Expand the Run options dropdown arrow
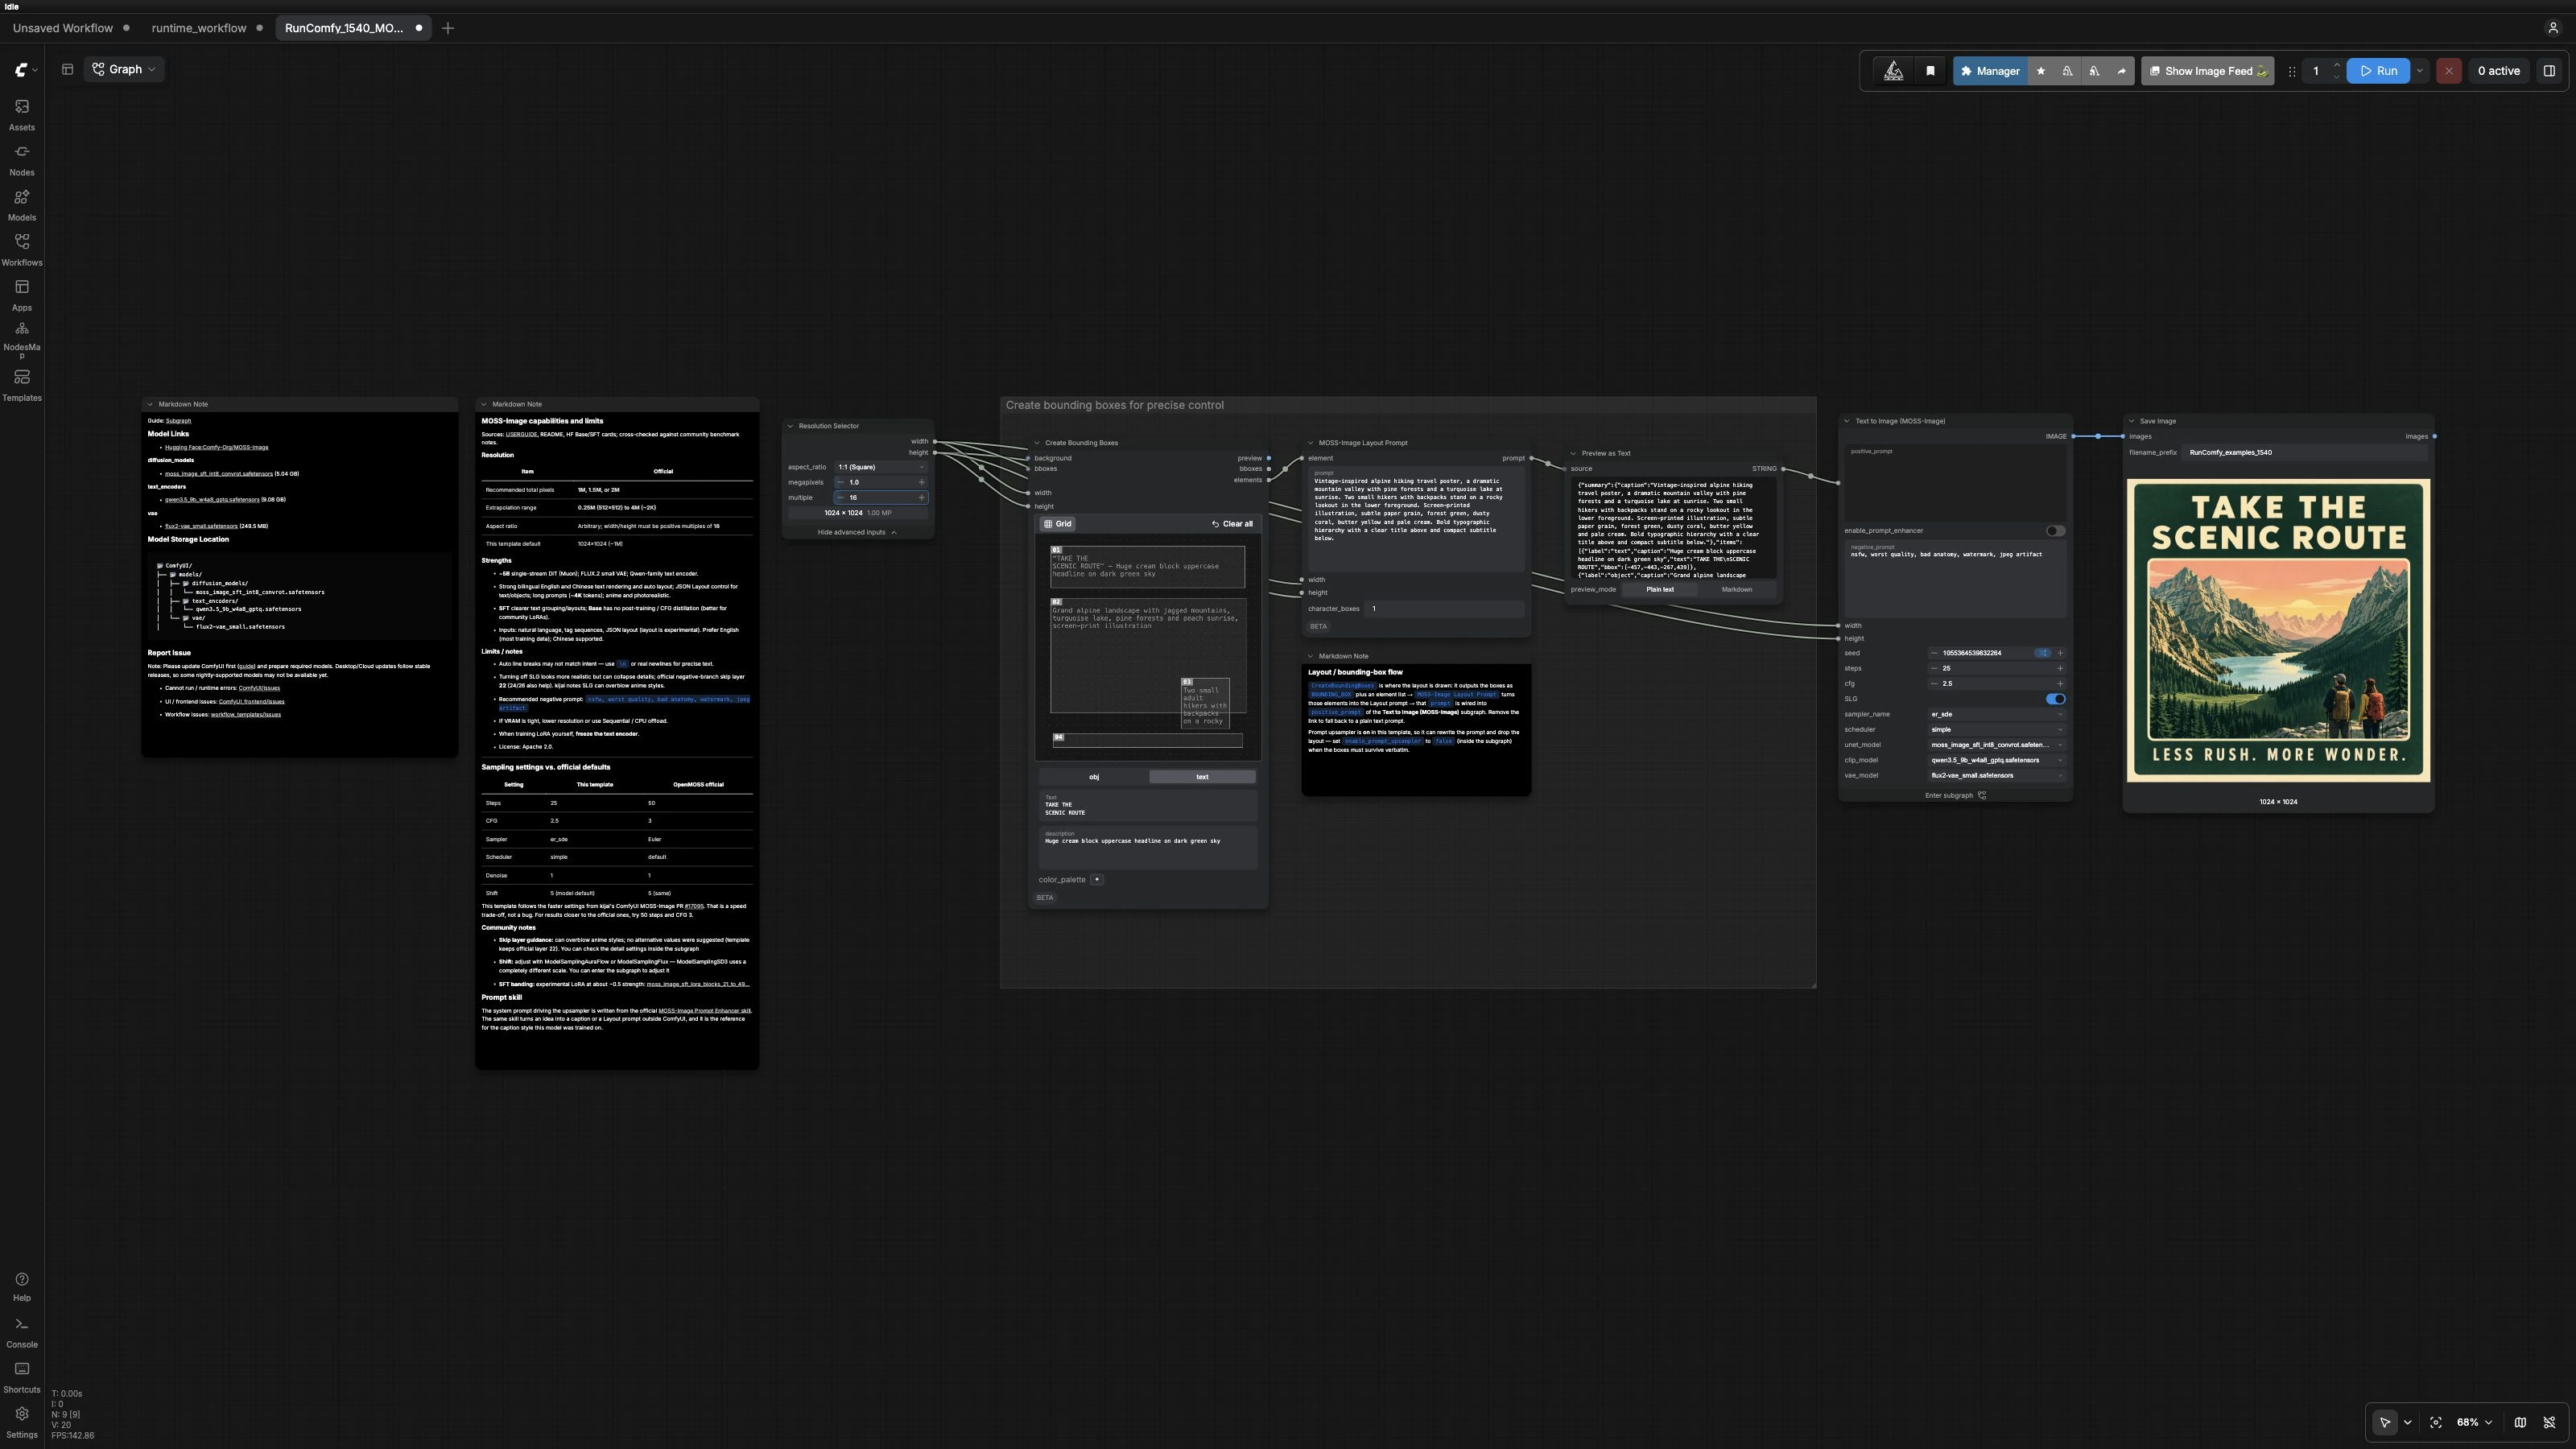Screen dimensions: 2576x1449 click(x=2420, y=71)
